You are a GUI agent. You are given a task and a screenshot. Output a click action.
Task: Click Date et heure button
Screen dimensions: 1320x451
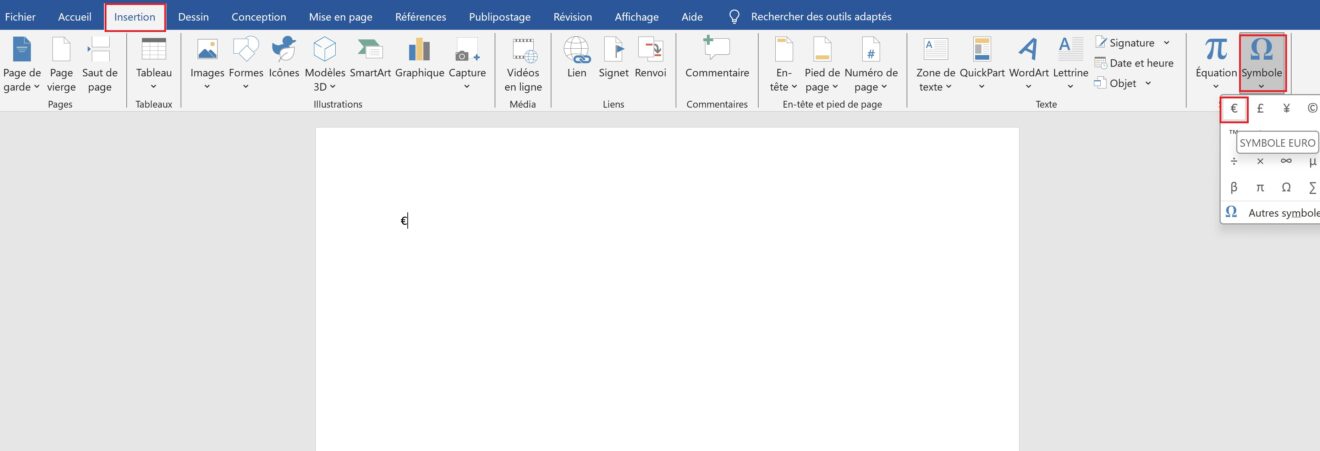coord(1134,63)
